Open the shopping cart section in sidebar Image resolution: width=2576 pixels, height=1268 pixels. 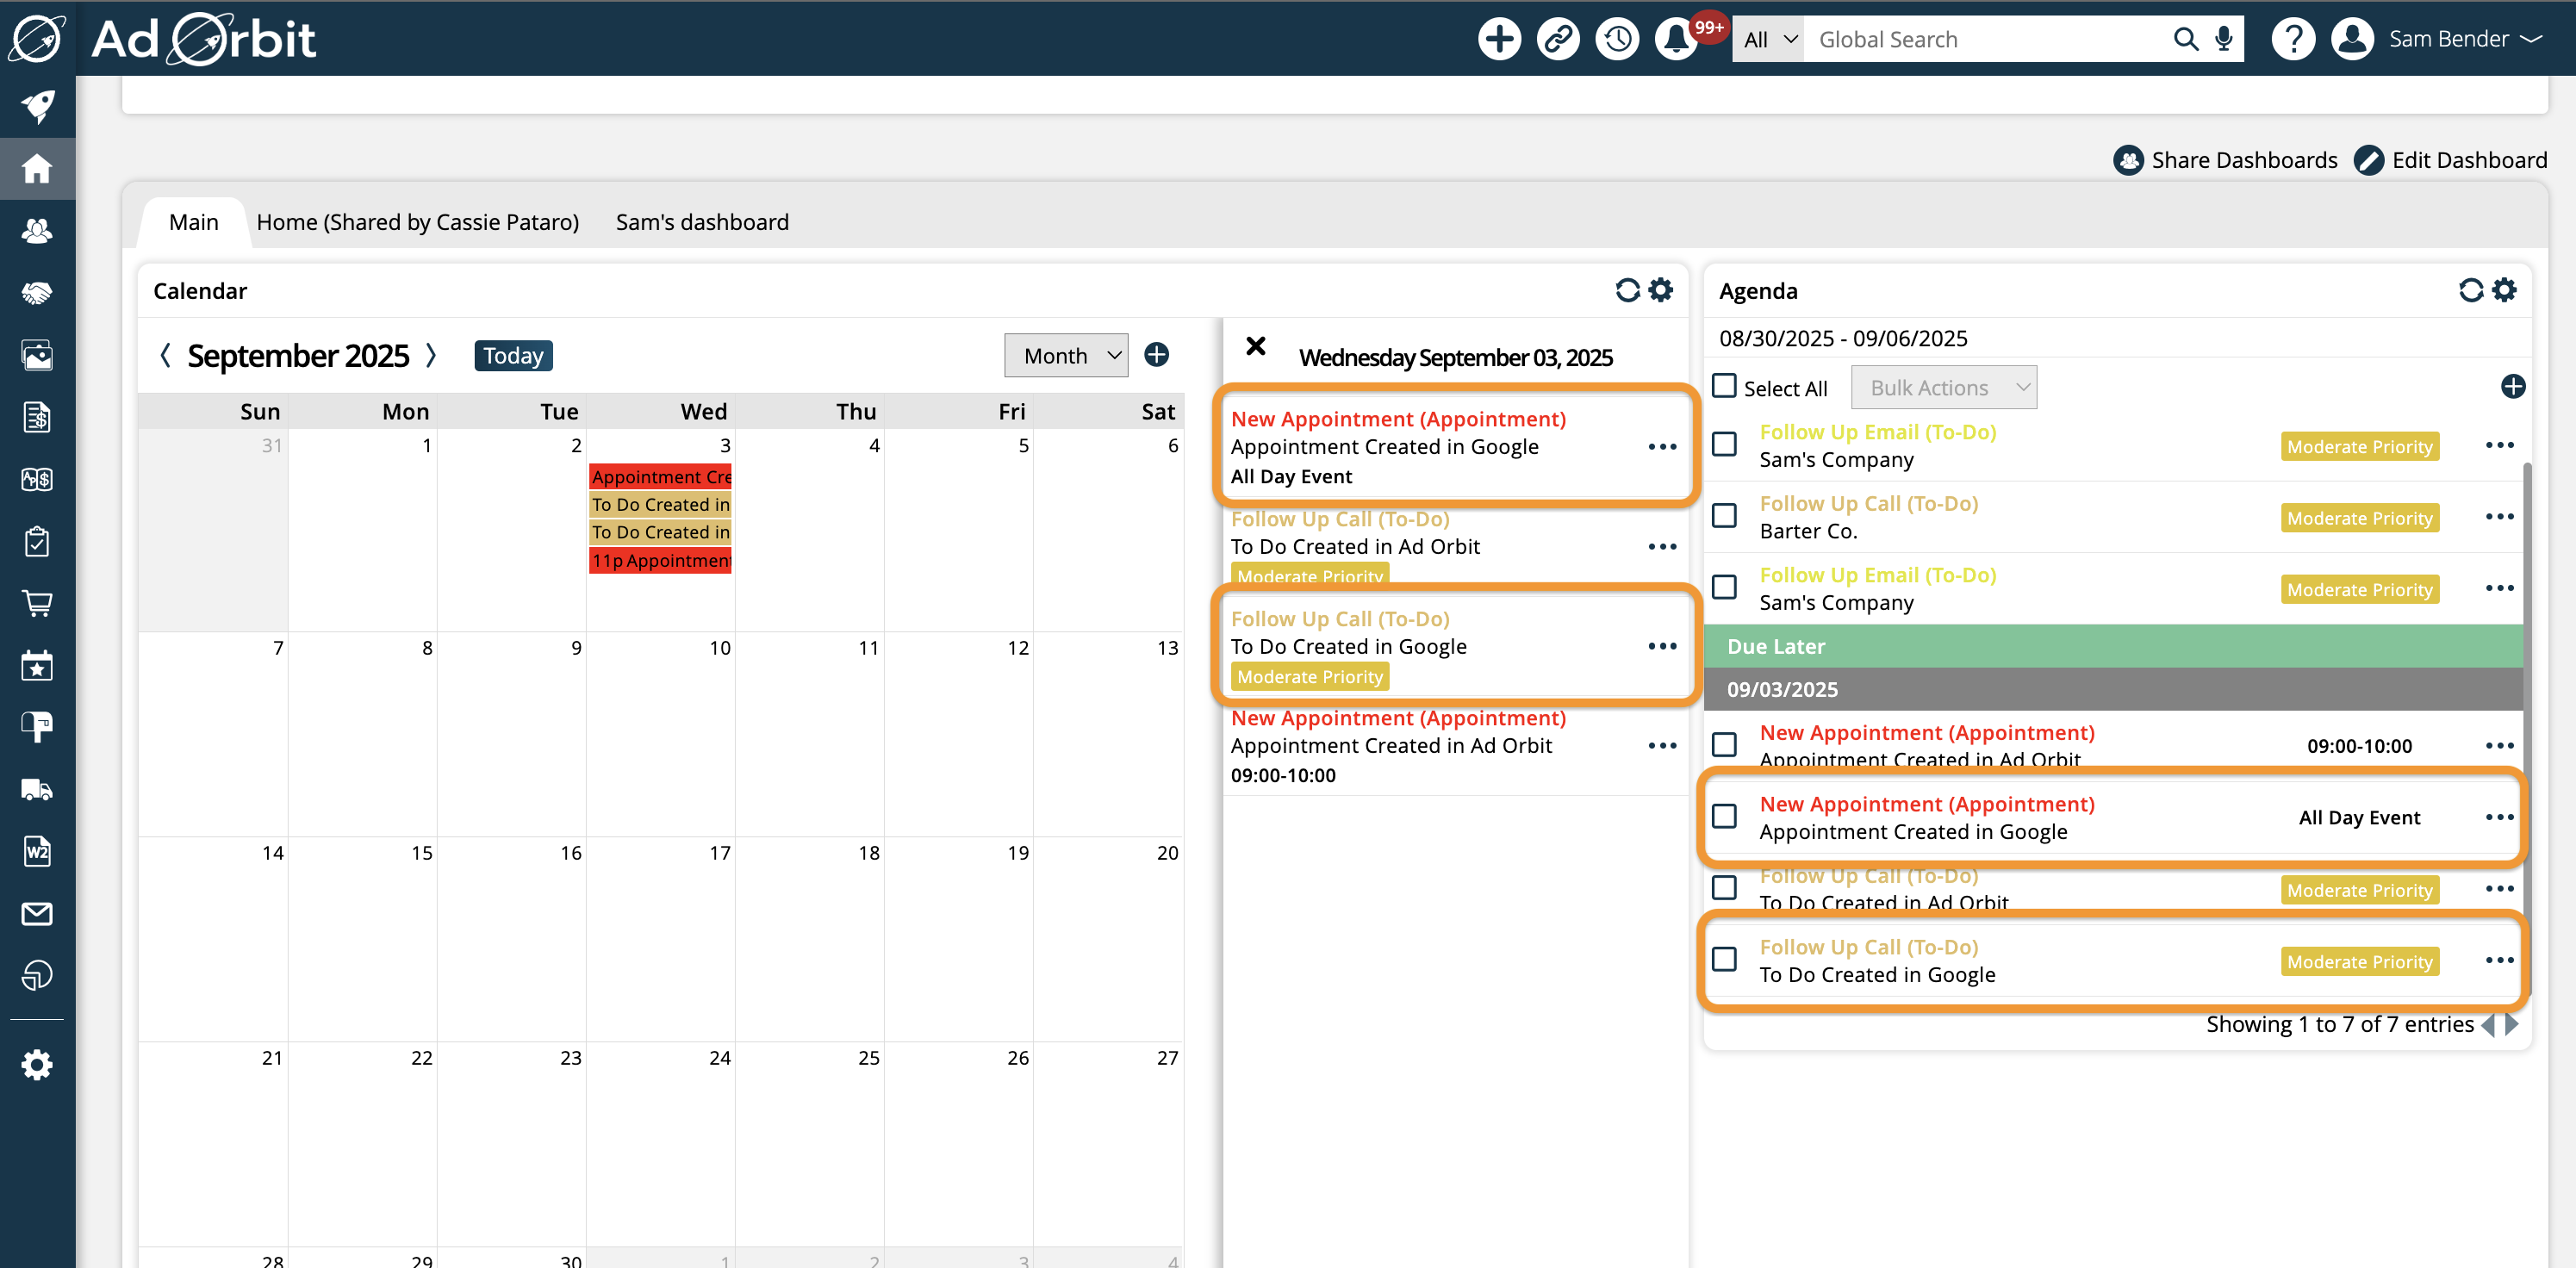pyautogui.click(x=37, y=603)
